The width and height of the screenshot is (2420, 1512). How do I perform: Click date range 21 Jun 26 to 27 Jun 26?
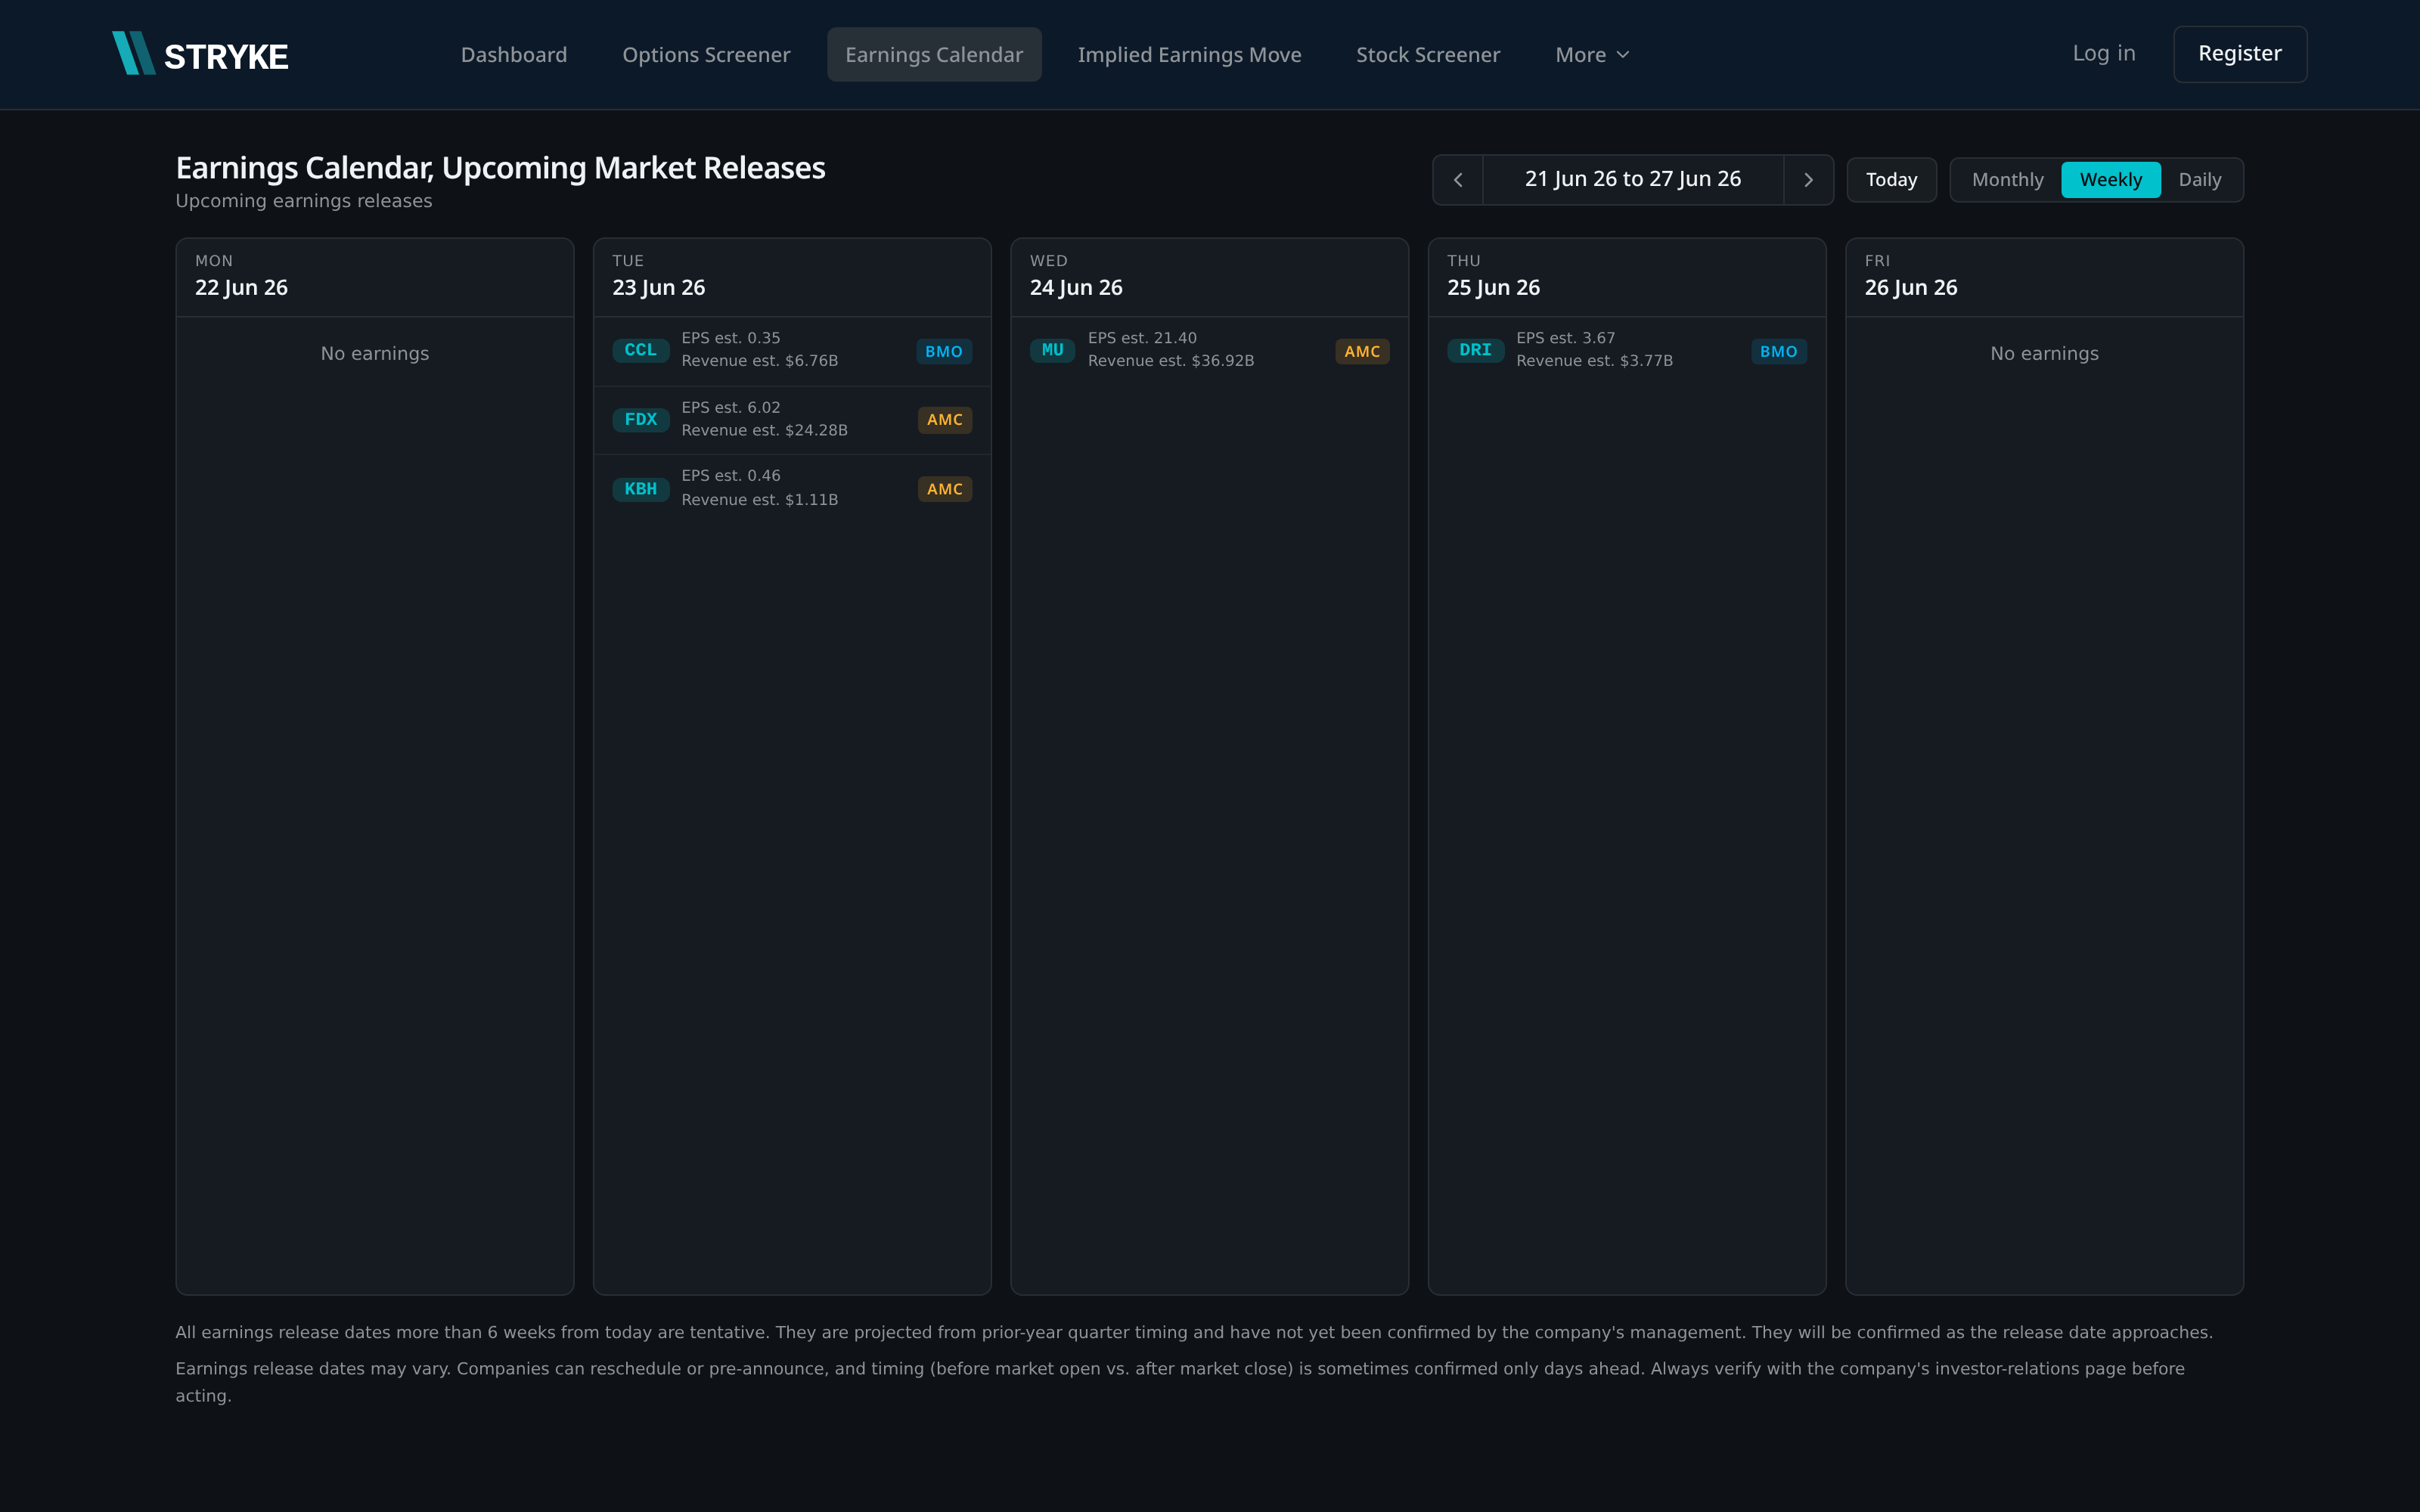[1633, 179]
